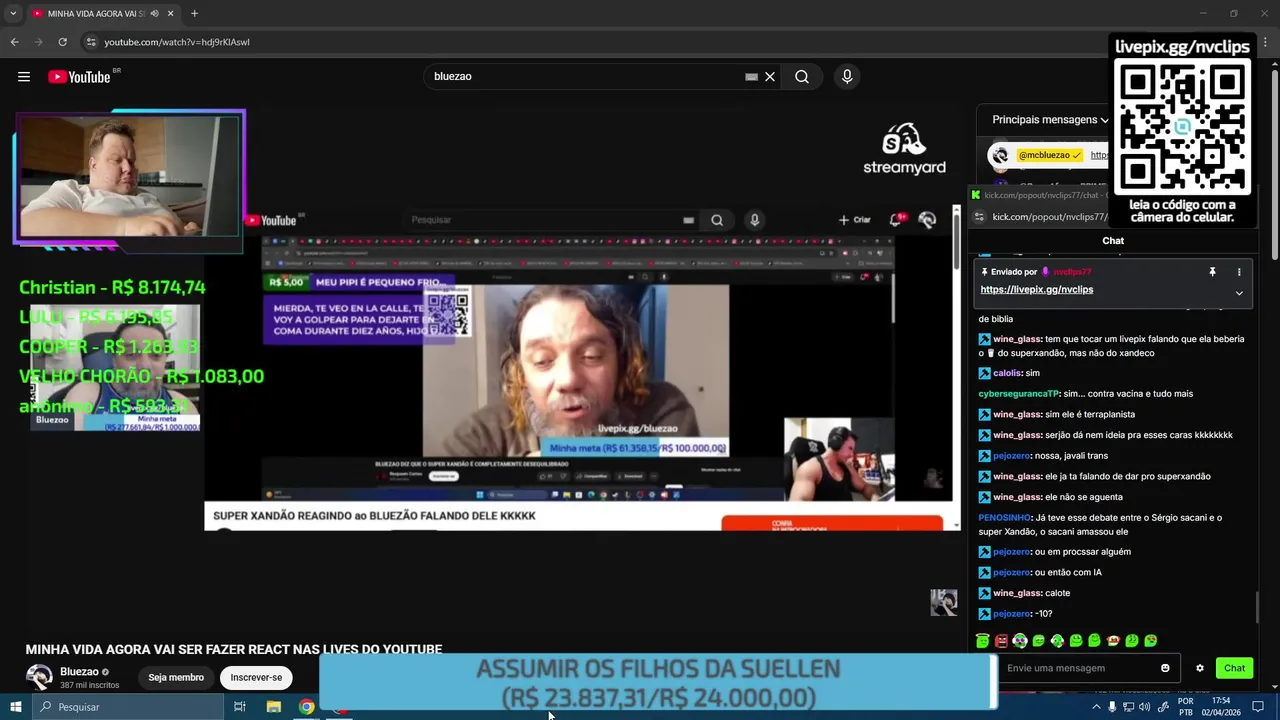Open Windows Start menu
This screenshot has width=1280, height=720.
(x=15, y=707)
